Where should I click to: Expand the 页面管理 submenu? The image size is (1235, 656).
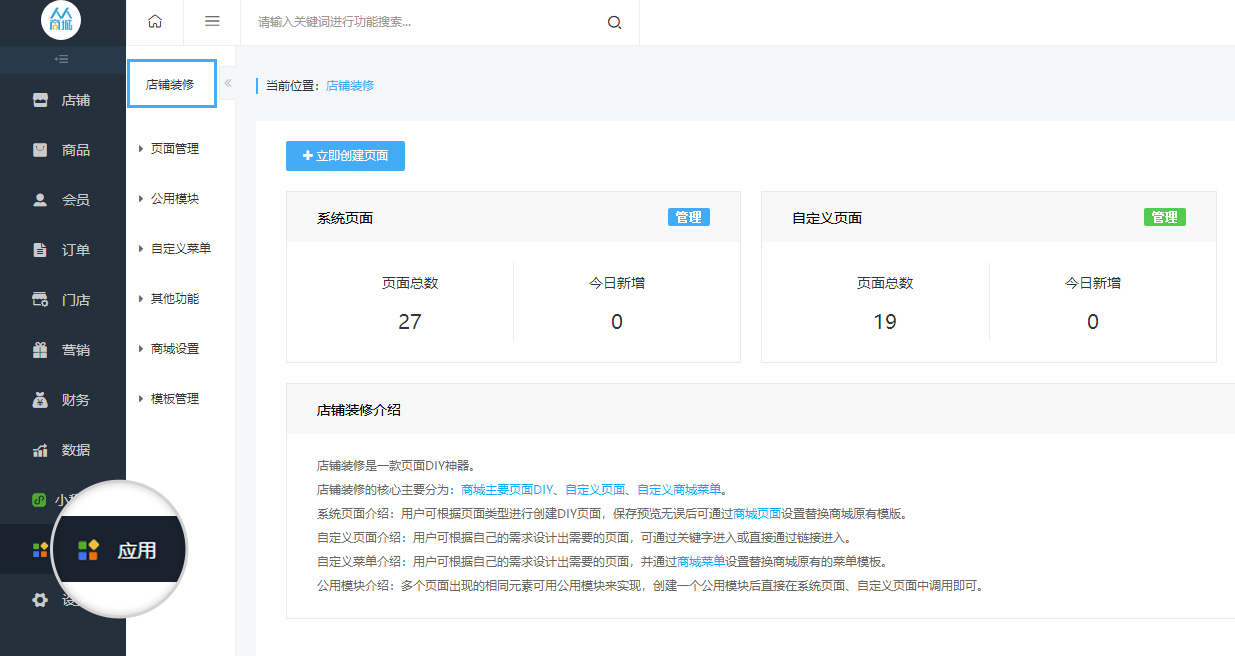[x=174, y=149]
